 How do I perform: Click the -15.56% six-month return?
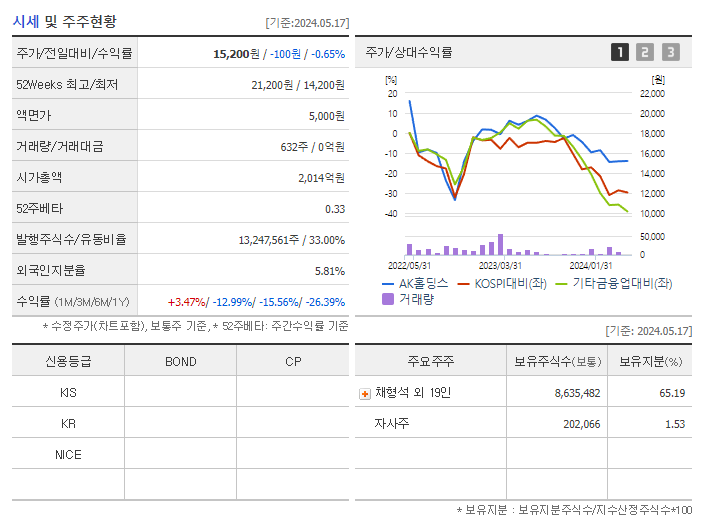279,302
